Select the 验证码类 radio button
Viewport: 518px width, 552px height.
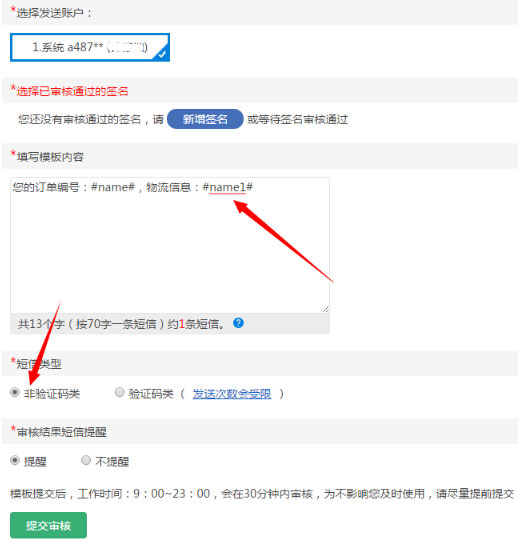pyautogui.click(x=120, y=392)
